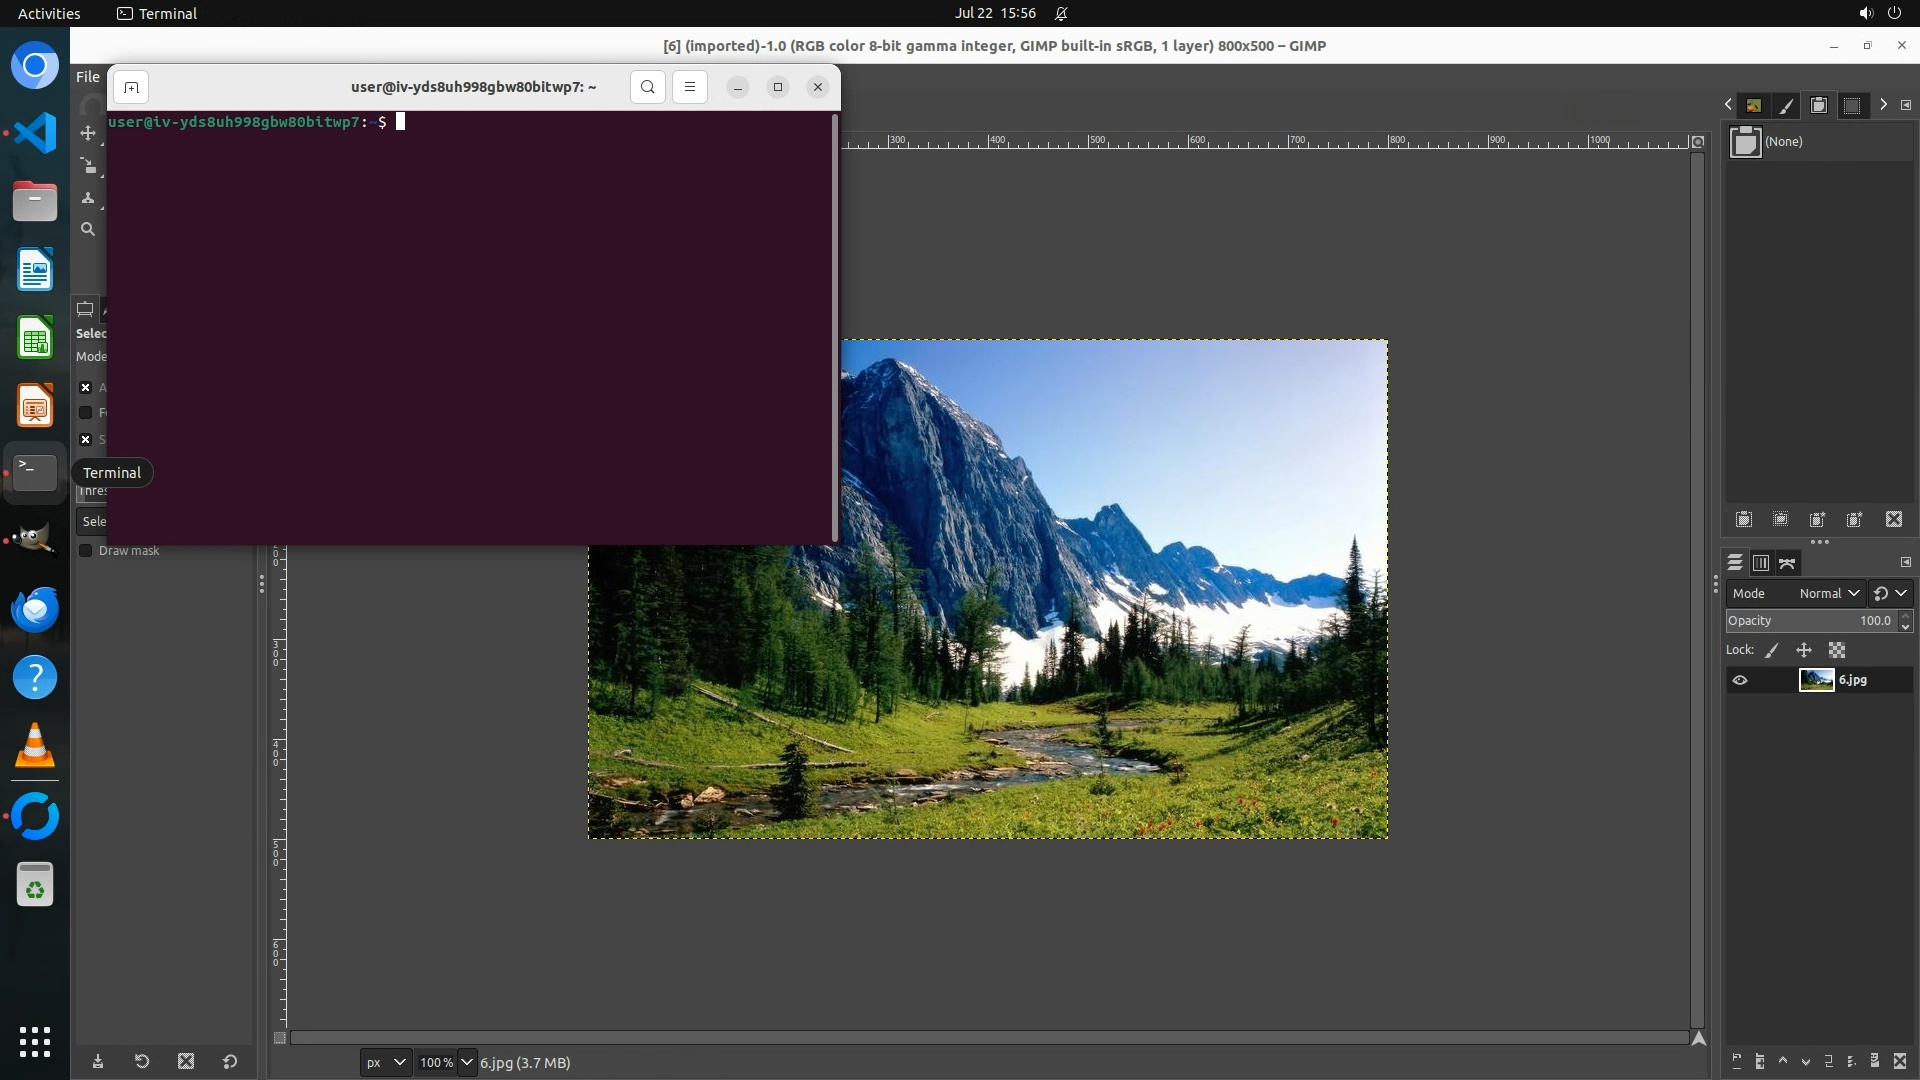Screen dimensions: 1920x1080
Task: Toggle lock pixels paintbrush icon
Action: click(1772, 650)
